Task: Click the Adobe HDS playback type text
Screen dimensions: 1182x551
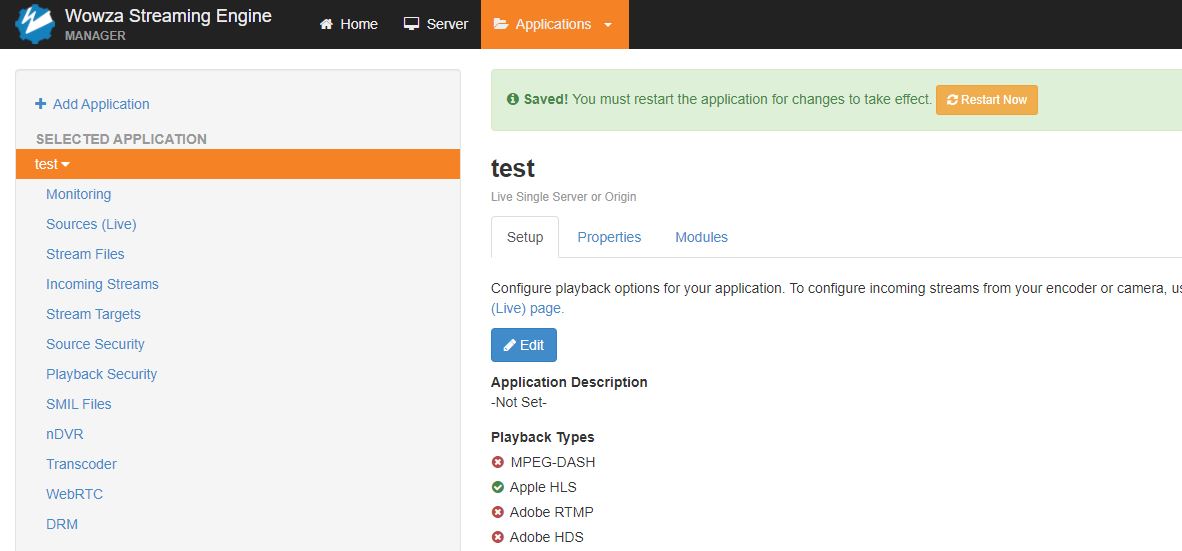Action: tap(547, 537)
